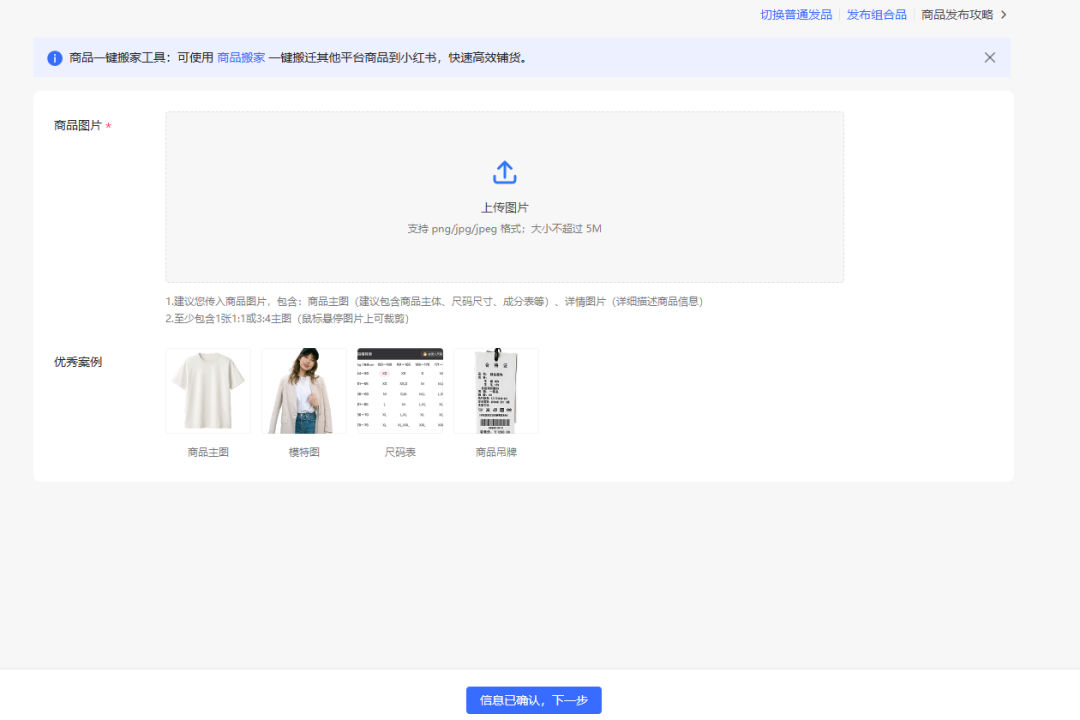Click the red asterisk beside 商品图片
Screen dimensions: 1080x720
(x=107, y=126)
